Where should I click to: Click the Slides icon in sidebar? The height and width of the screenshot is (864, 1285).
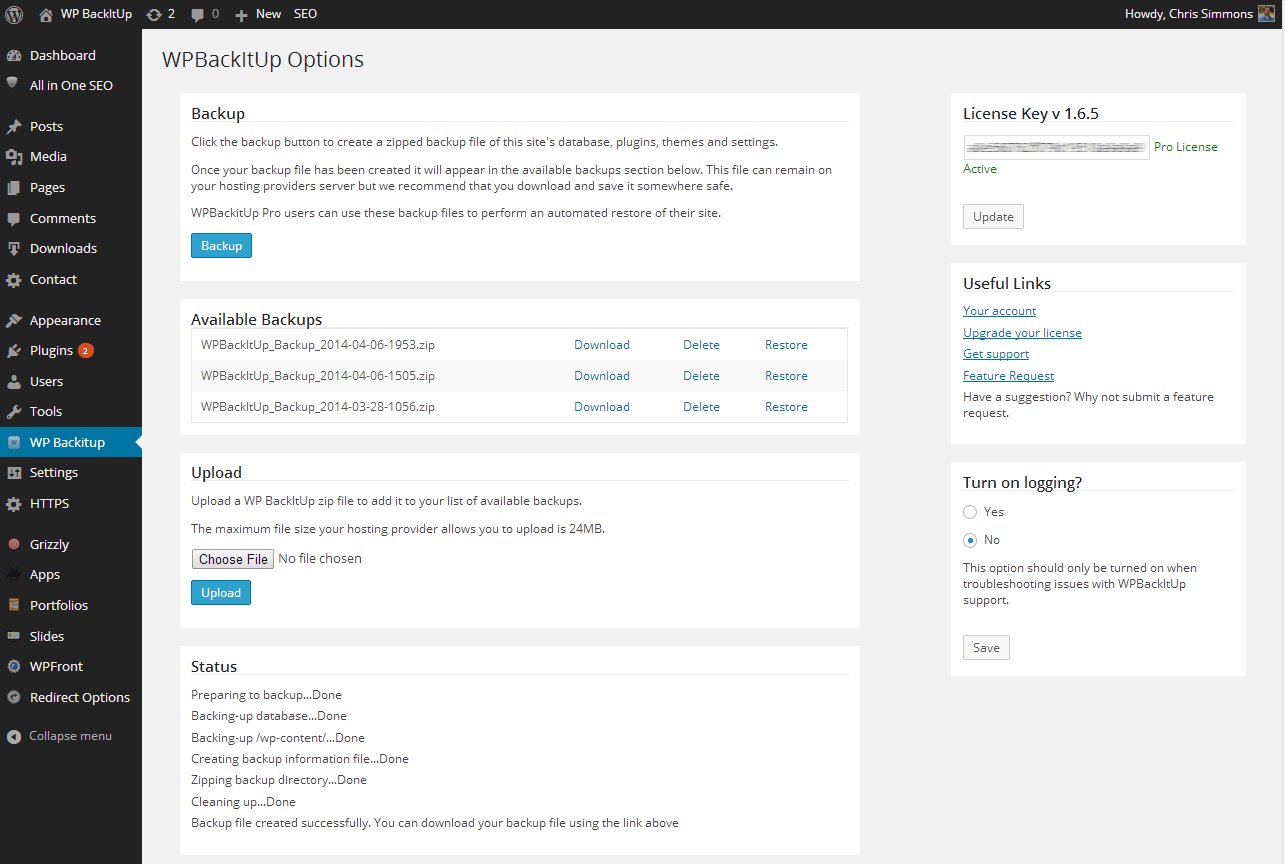click(14, 636)
